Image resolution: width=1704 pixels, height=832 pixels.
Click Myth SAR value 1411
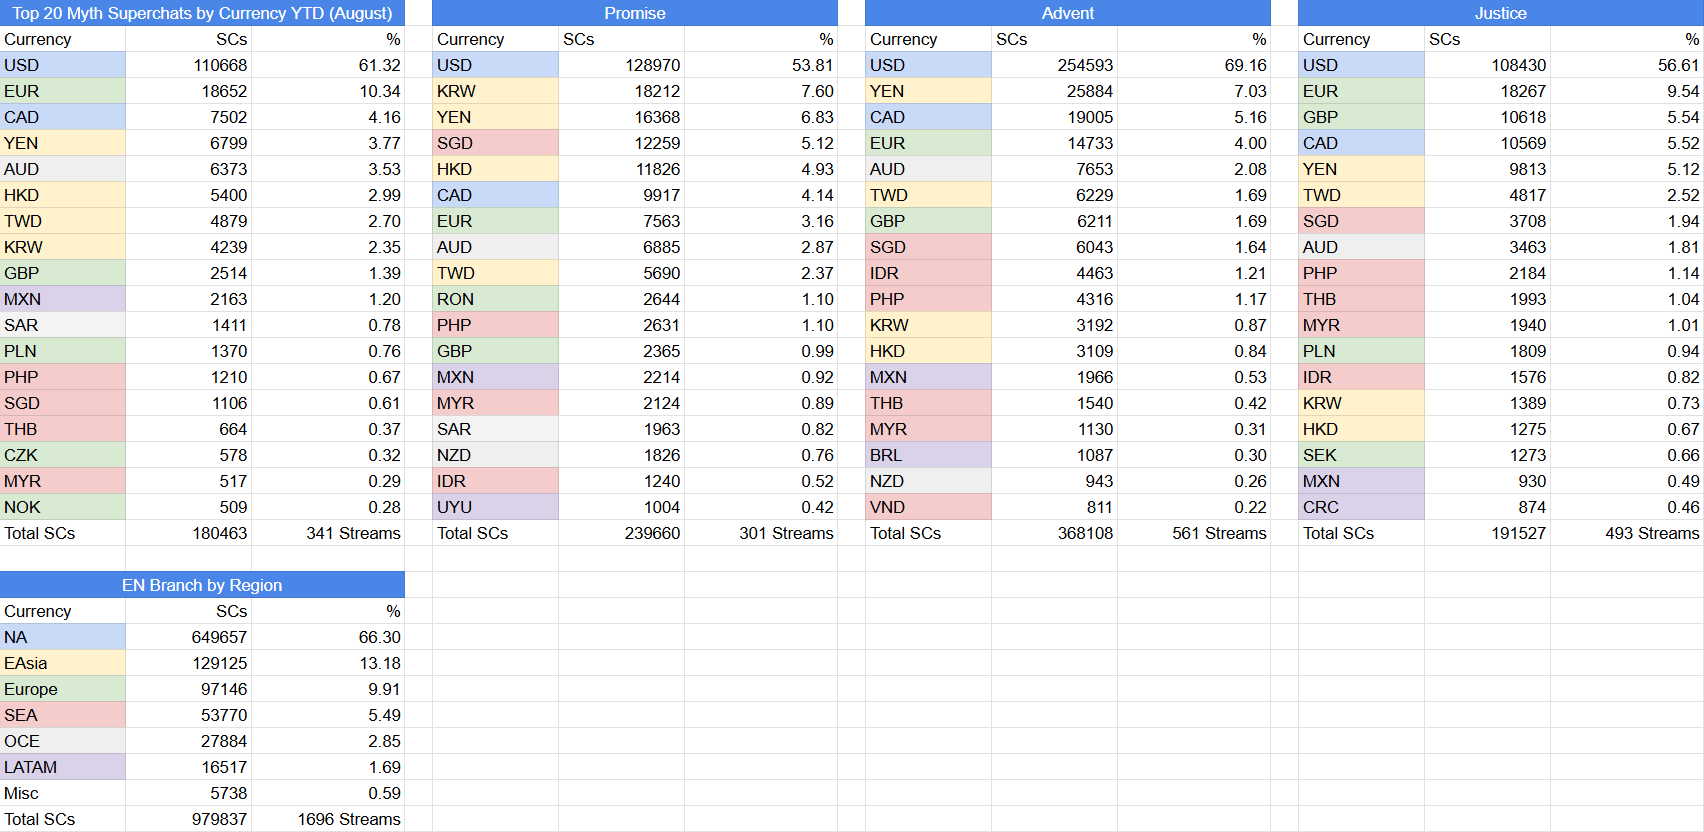tap(189, 325)
